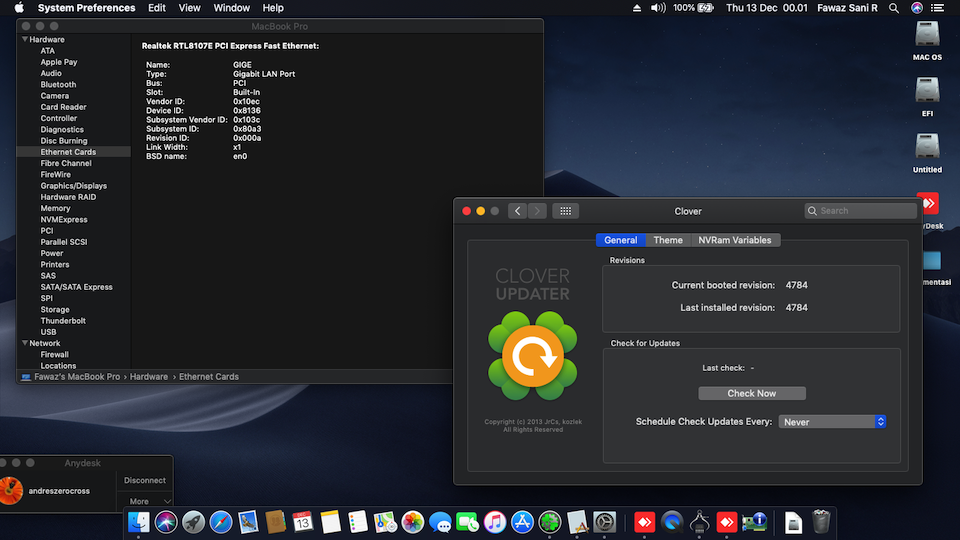Open the Trash in the dock
This screenshot has width=960, height=540.
[x=821, y=521]
